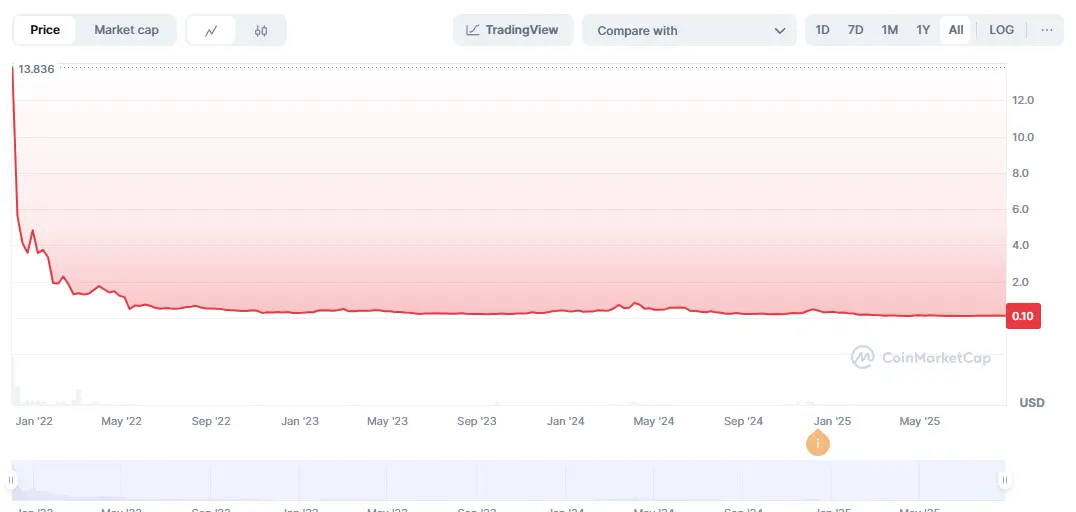Set the time range to 1D

(822, 30)
